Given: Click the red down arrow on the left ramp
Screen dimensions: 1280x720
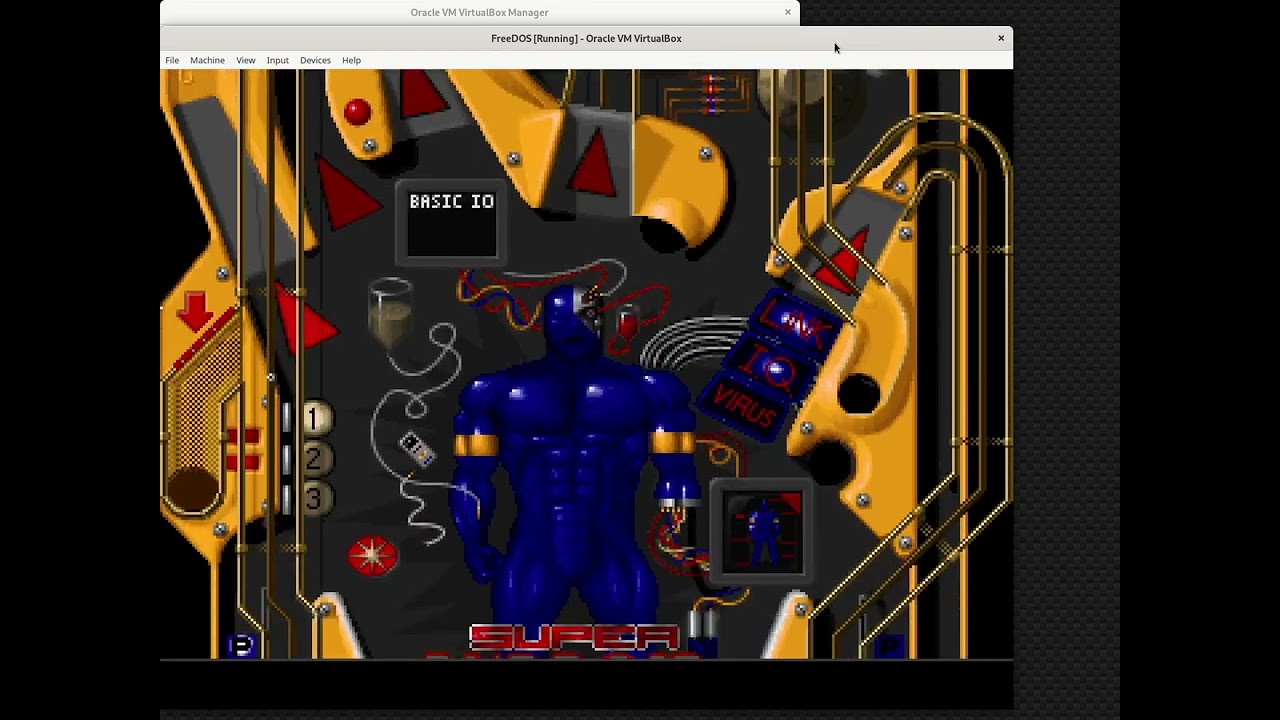Looking at the screenshot, I should [x=194, y=311].
